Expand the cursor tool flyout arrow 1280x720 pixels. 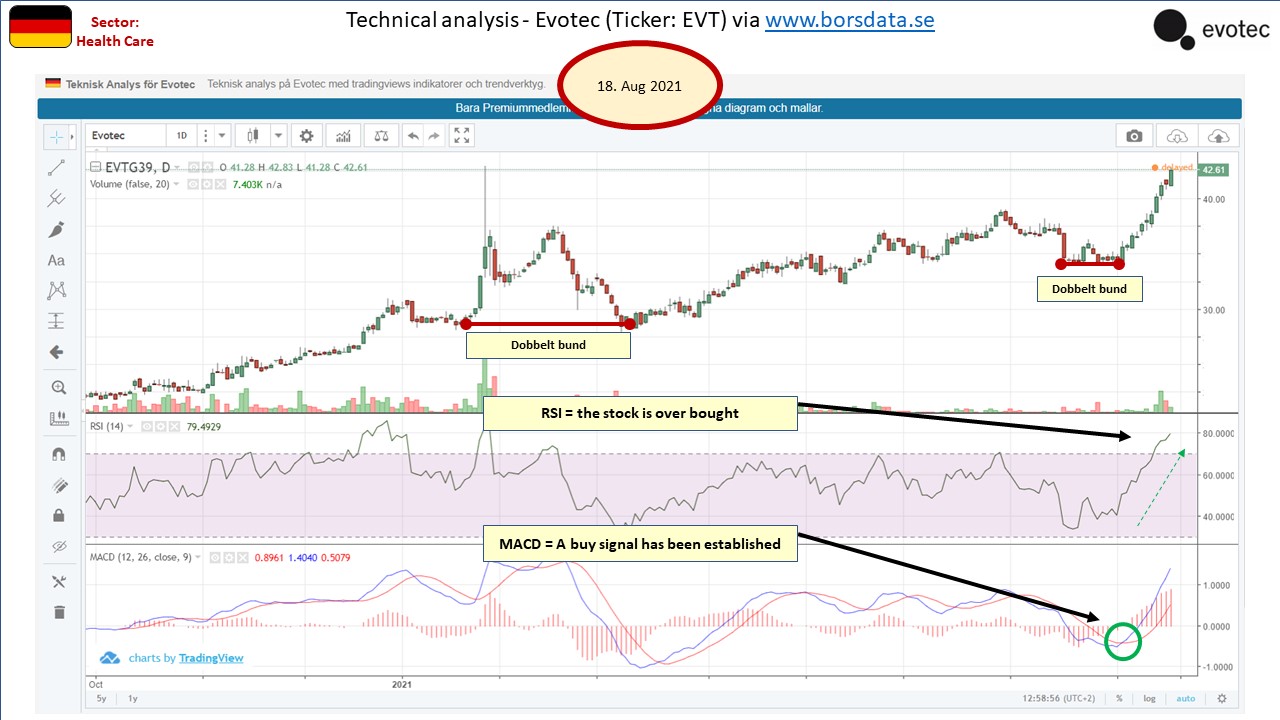tap(72, 137)
